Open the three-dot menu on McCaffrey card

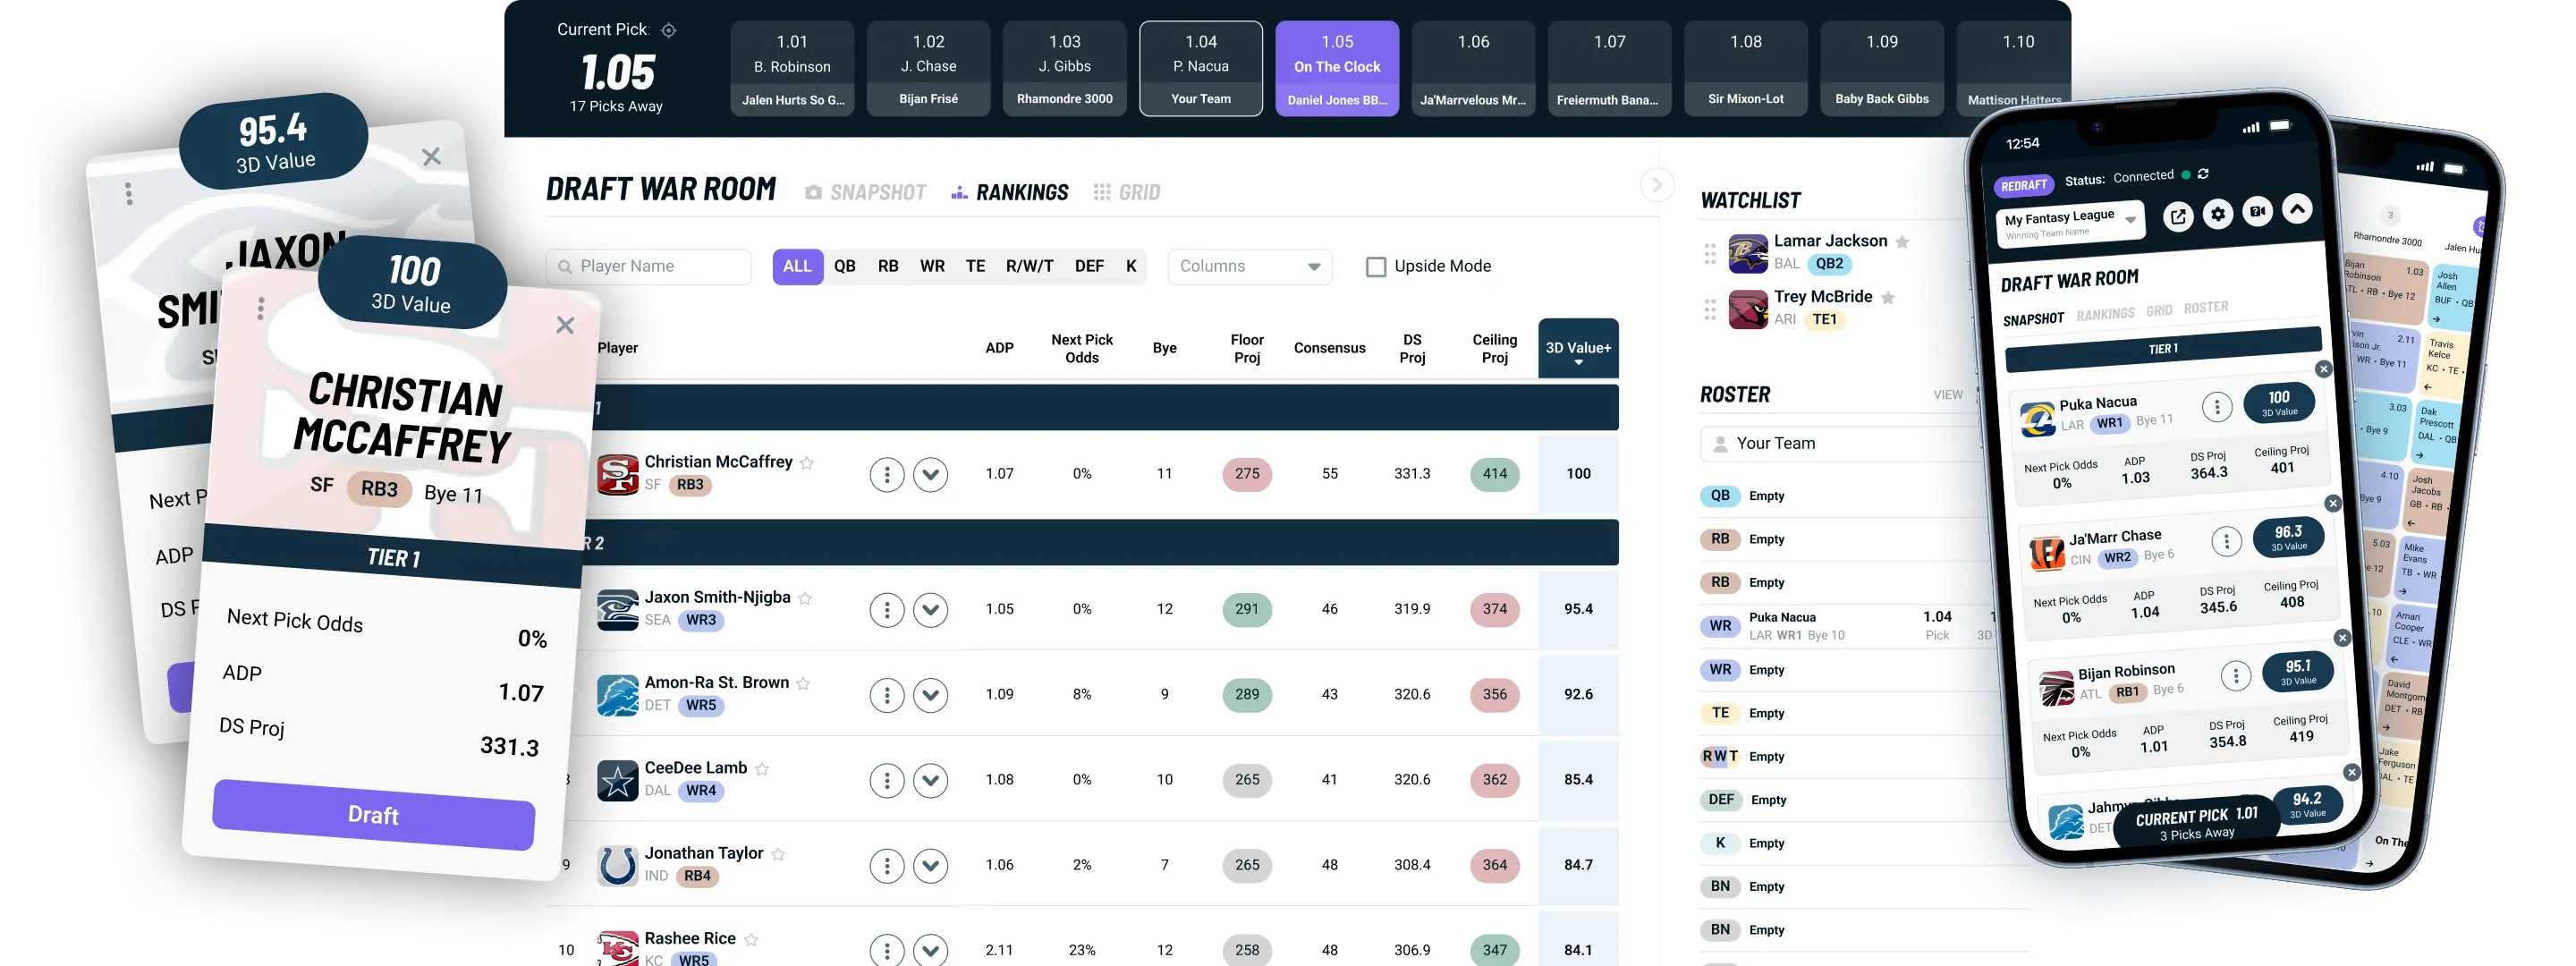coord(261,308)
